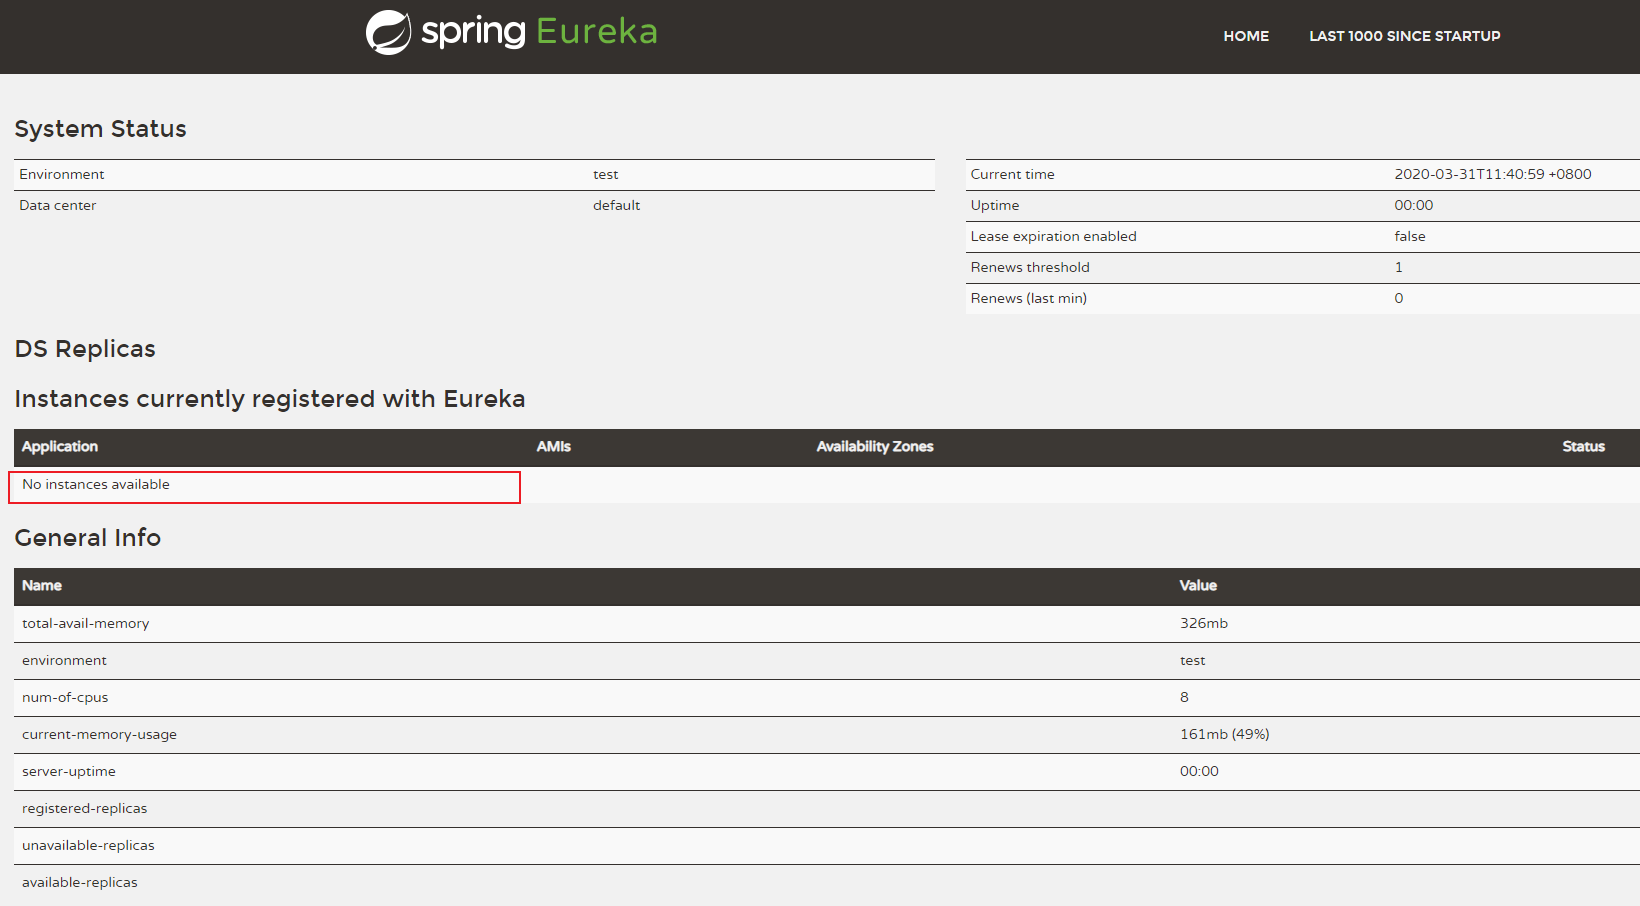
Task: Select the AMIs column header
Action: pos(553,447)
